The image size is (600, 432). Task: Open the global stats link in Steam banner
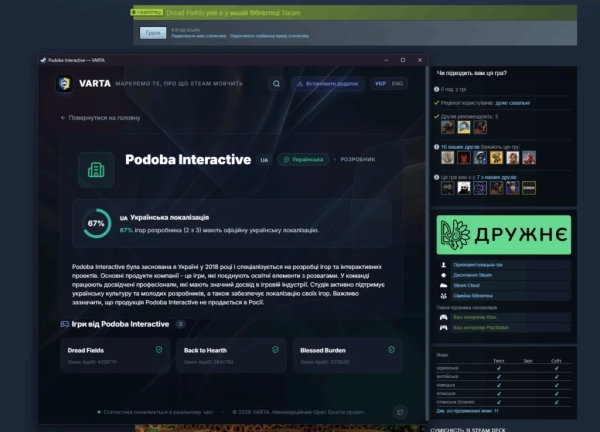point(269,36)
